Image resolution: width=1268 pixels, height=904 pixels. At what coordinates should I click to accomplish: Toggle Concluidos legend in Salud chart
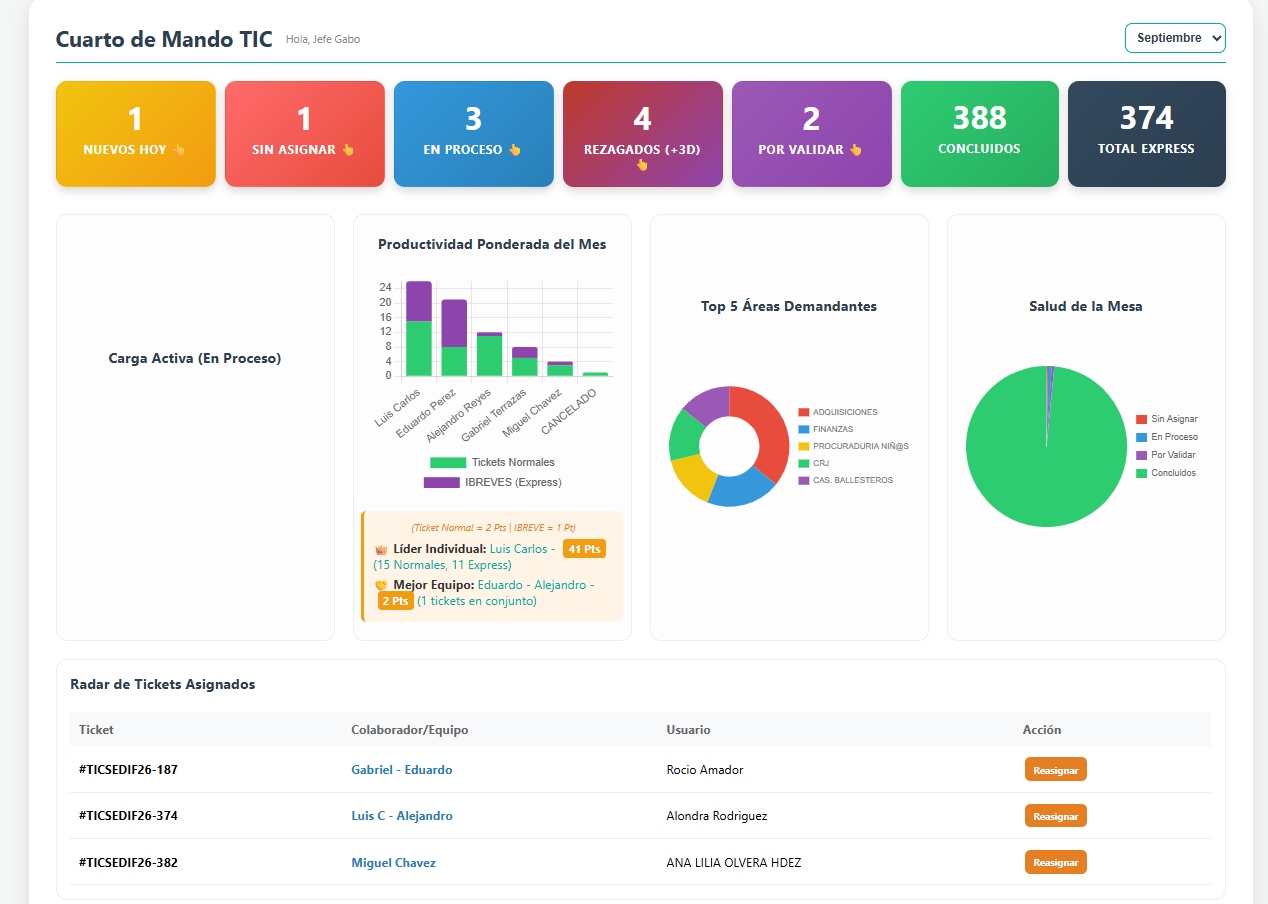[1166, 473]
